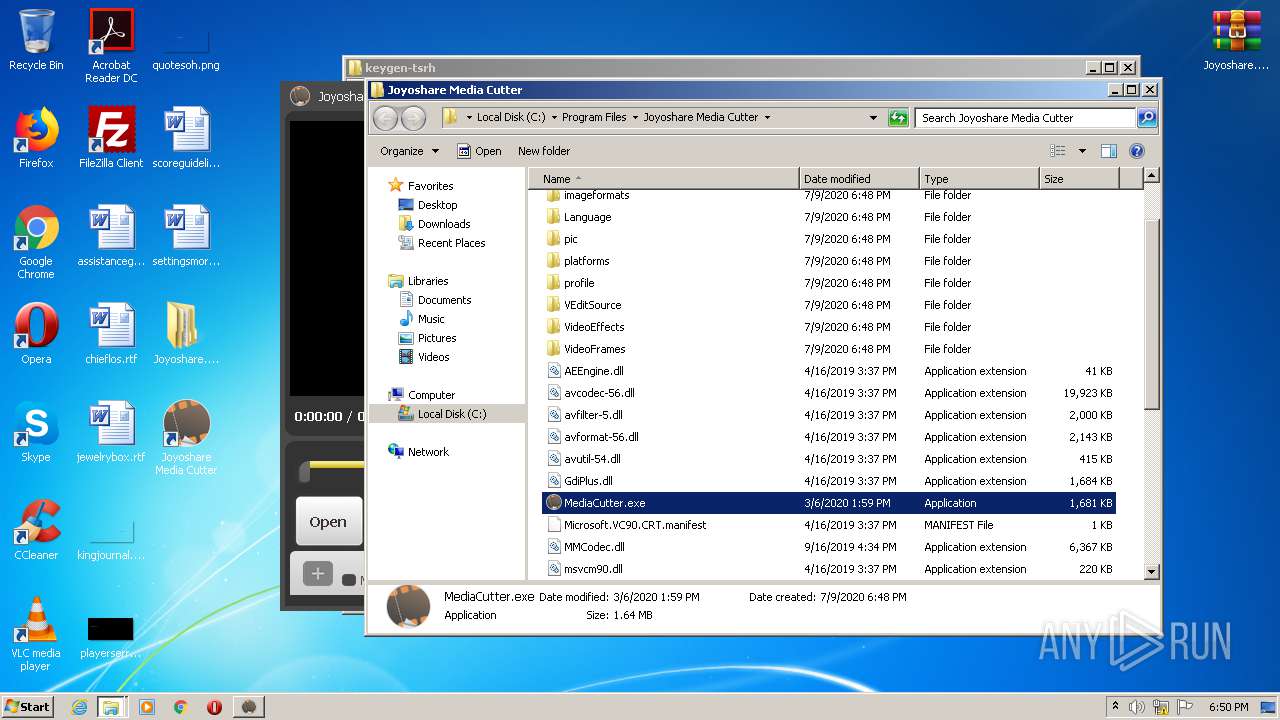Image resolution: width=1280 pixels, height=720 pixels.
Task: Open Google Chrome desktop shortcut
Action: [x=36, y=242]
